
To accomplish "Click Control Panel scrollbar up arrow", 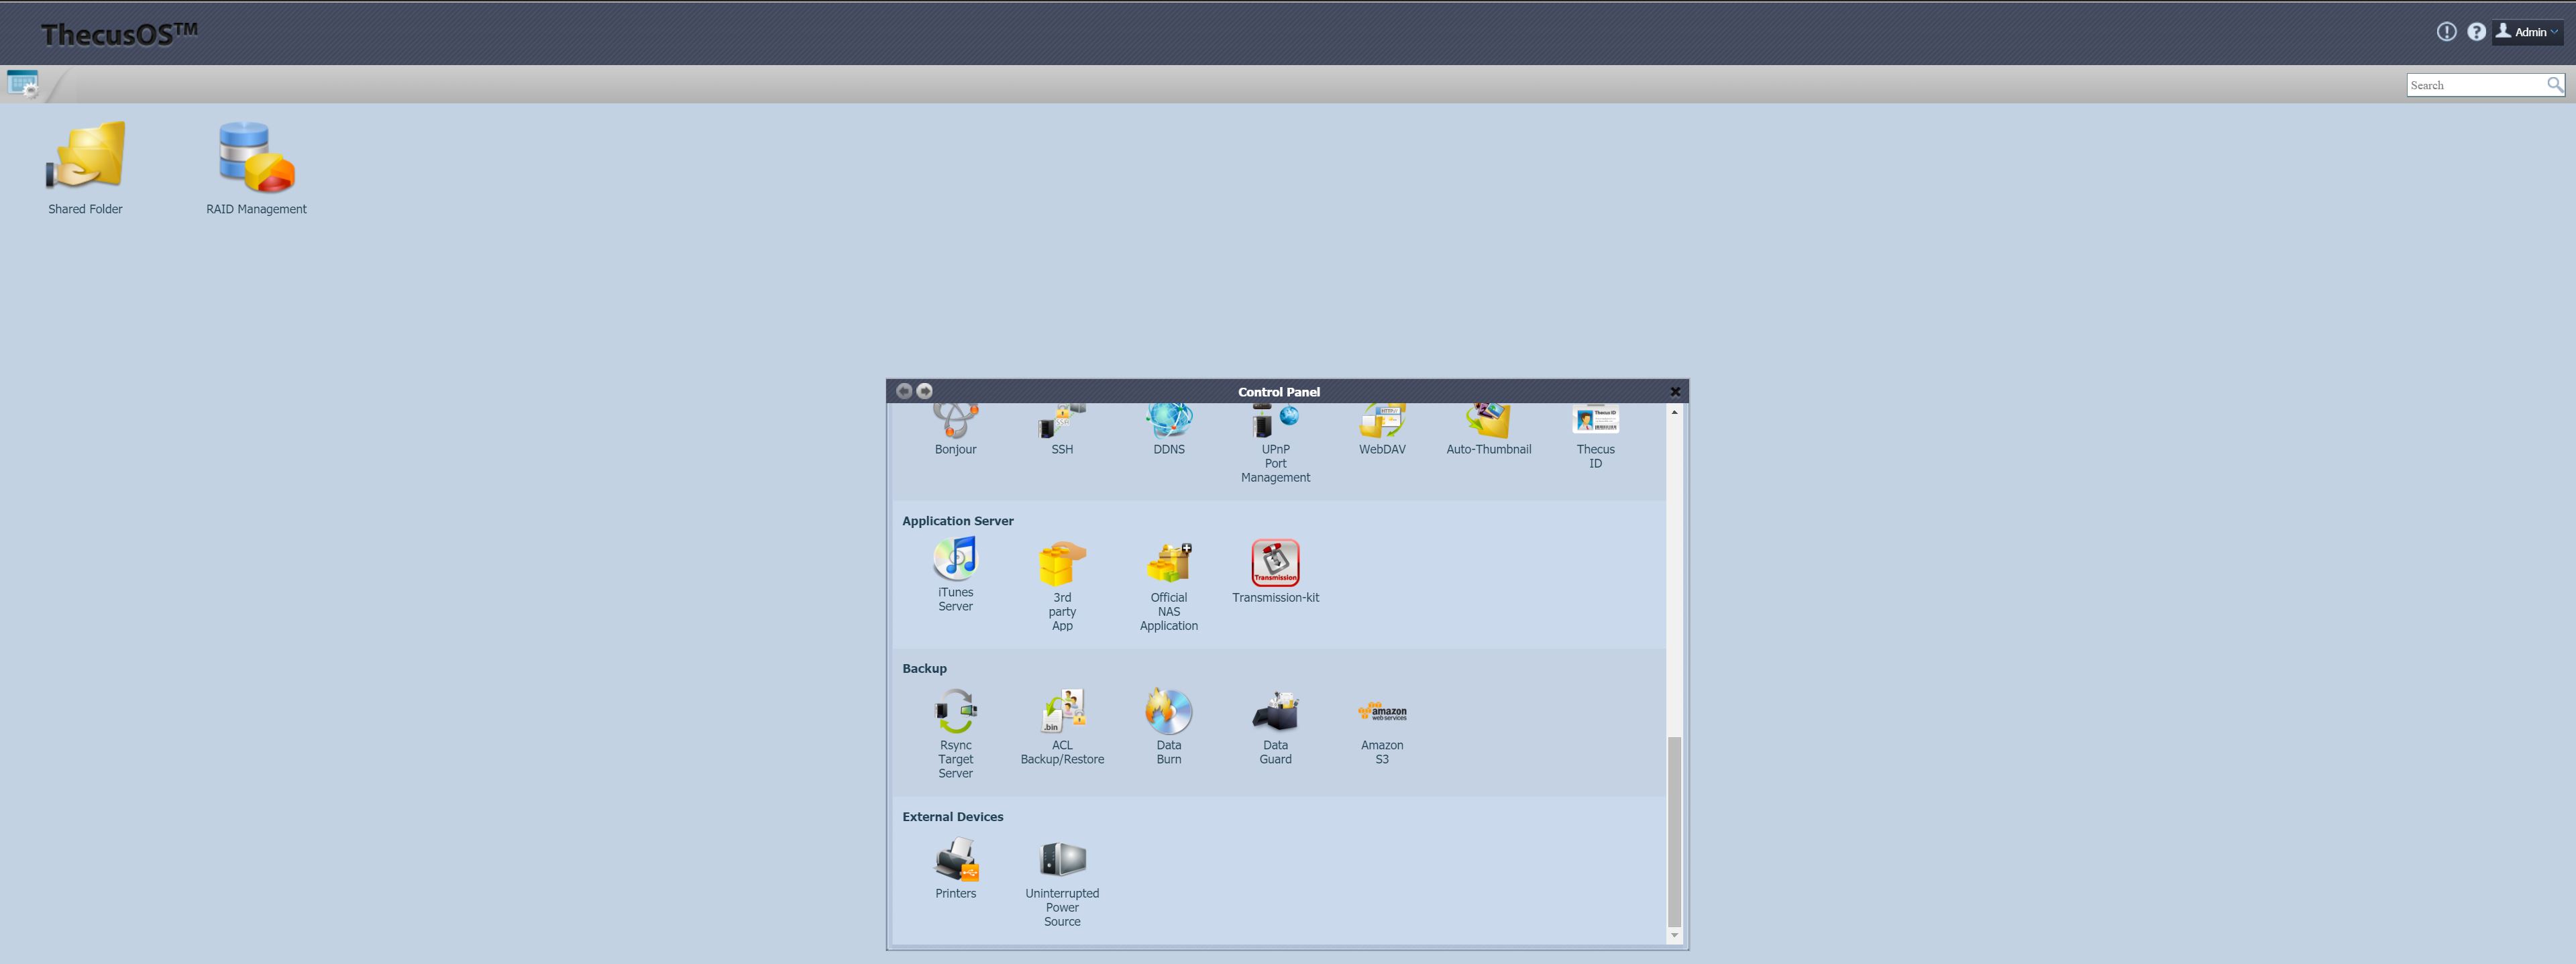I will 1674,413.
